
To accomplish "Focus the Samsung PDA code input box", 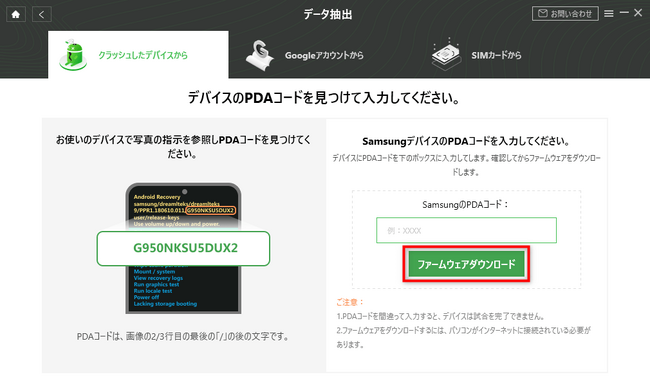I will pos(466,230).
